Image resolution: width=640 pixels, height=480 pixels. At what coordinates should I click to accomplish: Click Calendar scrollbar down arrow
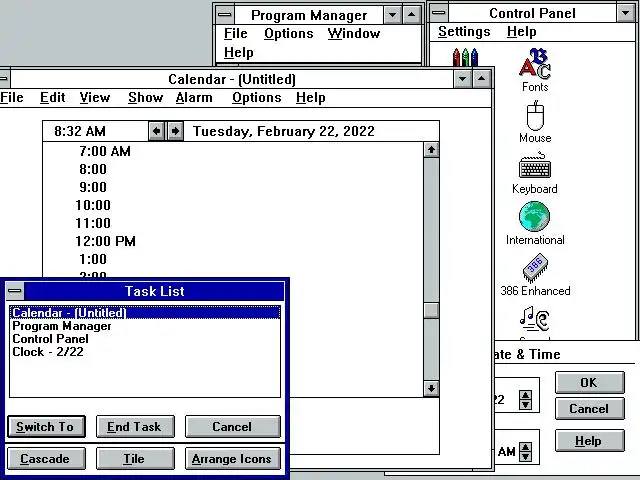[x=431, y=388]
